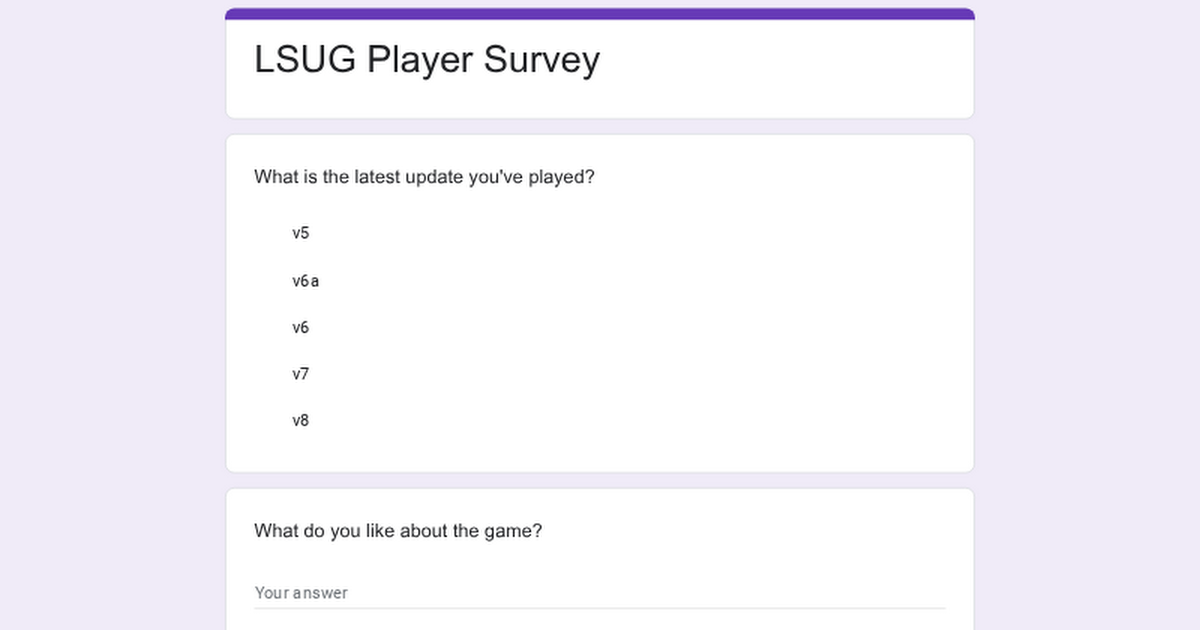Click the word "LSUG" in the title
The height and width of the screenshot is (630, 1200).
[x=305, y=59]
